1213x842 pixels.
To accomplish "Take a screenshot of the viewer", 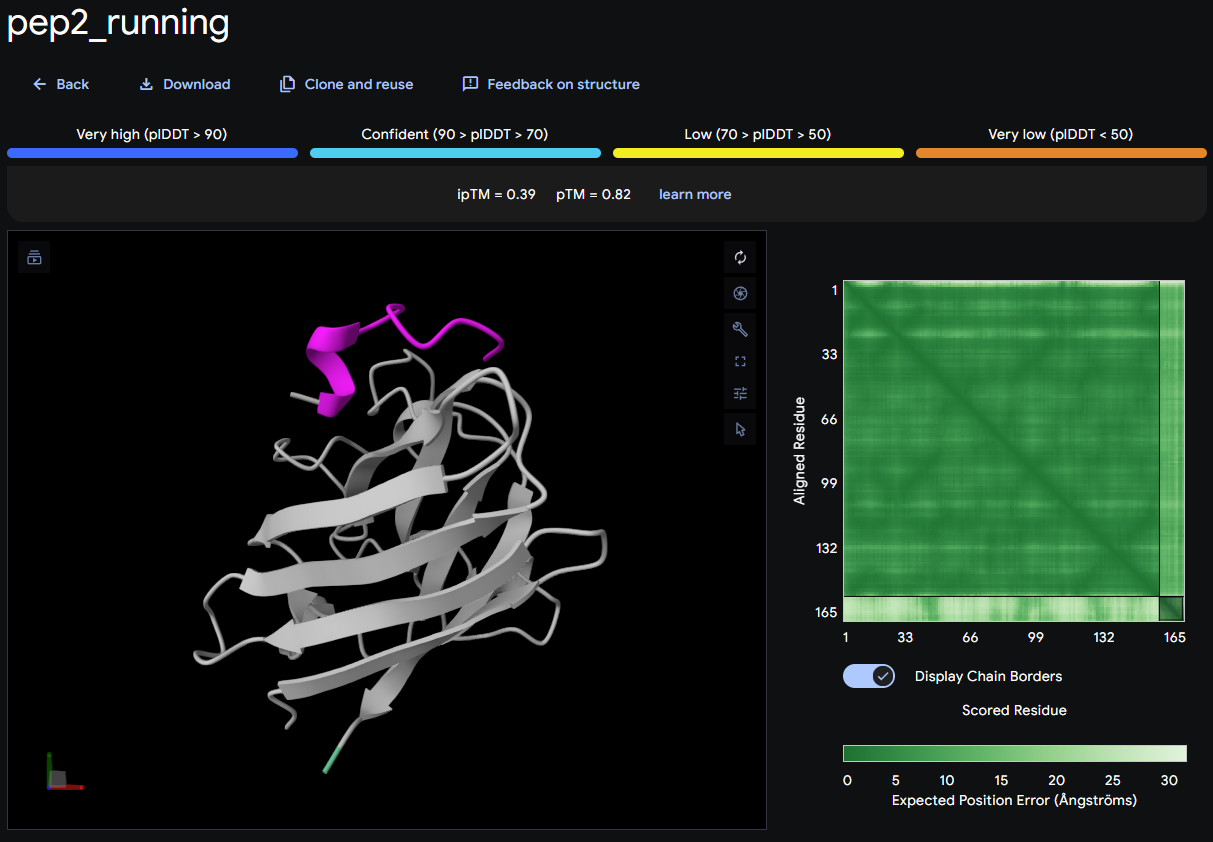I will 740,293.
